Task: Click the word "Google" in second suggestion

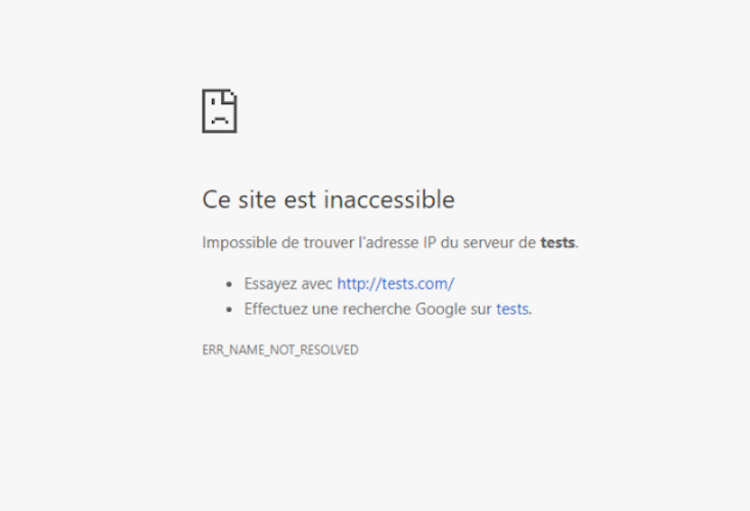Action: tap(441, 309)
